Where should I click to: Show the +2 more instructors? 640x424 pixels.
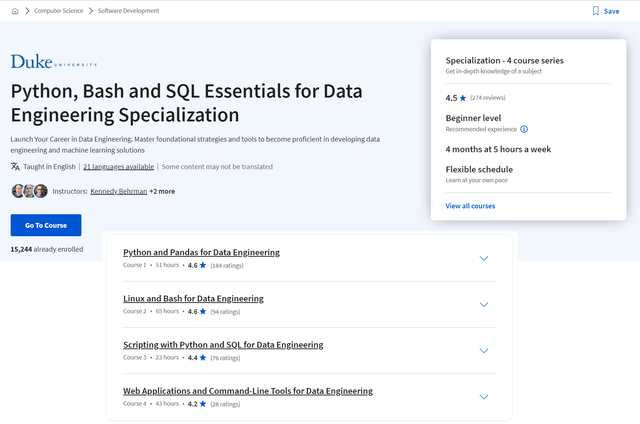click(162, 191)
